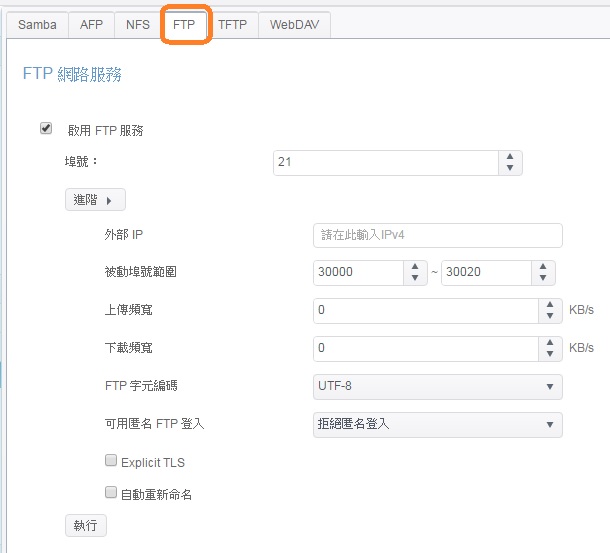Open the AFP tab
This screenshot has height=553, width=610.
(x=91, y=25)
